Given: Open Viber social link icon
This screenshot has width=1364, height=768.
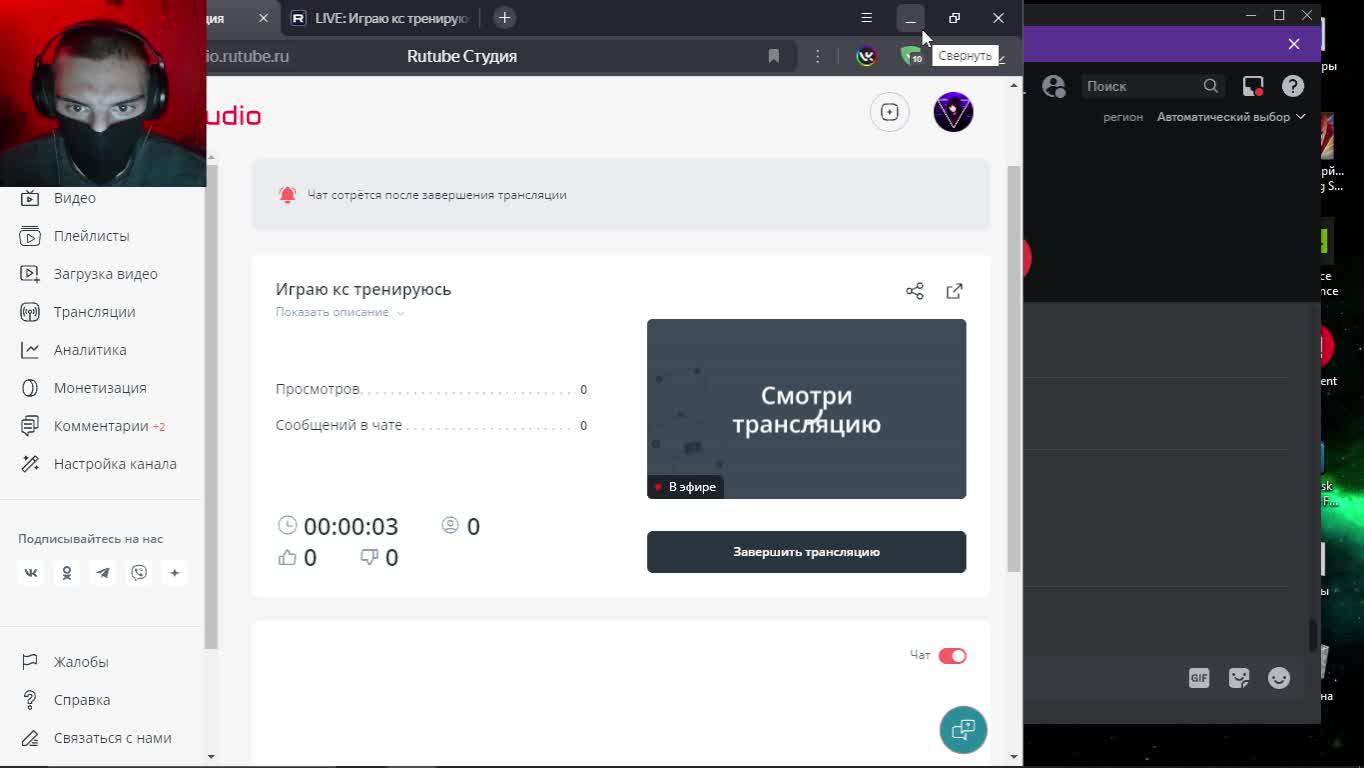Looking at the screenshot, I should coord(139,573).
